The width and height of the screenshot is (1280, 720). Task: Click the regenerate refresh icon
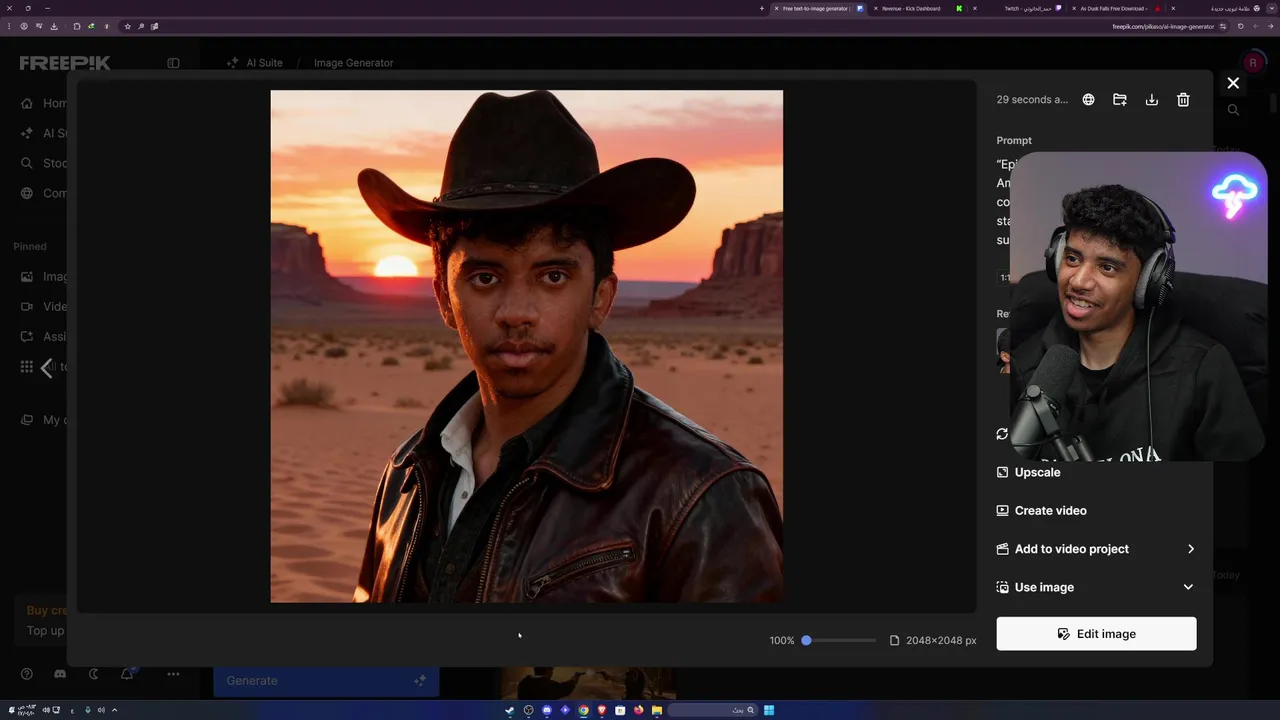[1002, 434]
